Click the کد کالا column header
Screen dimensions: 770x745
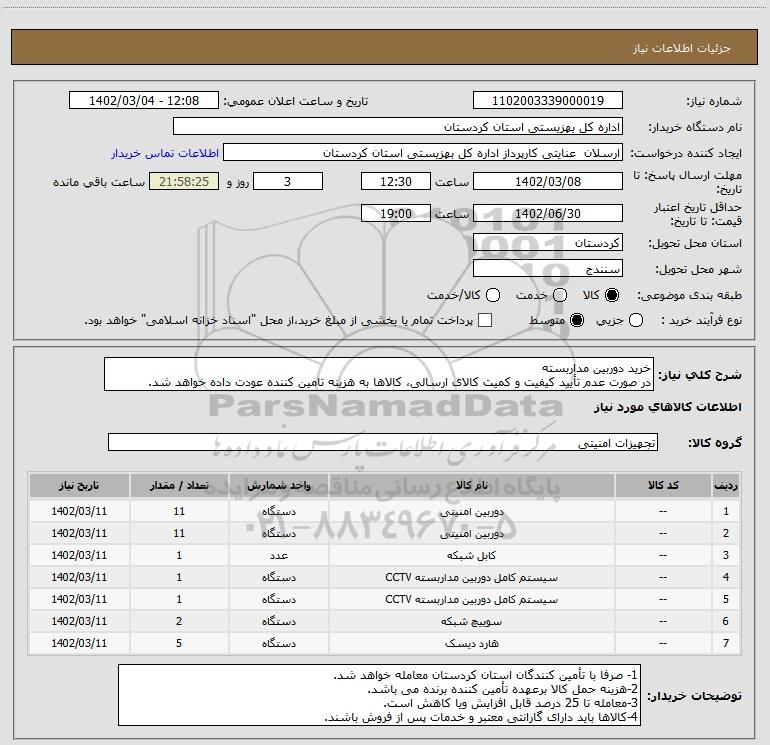tap(663, 485)
